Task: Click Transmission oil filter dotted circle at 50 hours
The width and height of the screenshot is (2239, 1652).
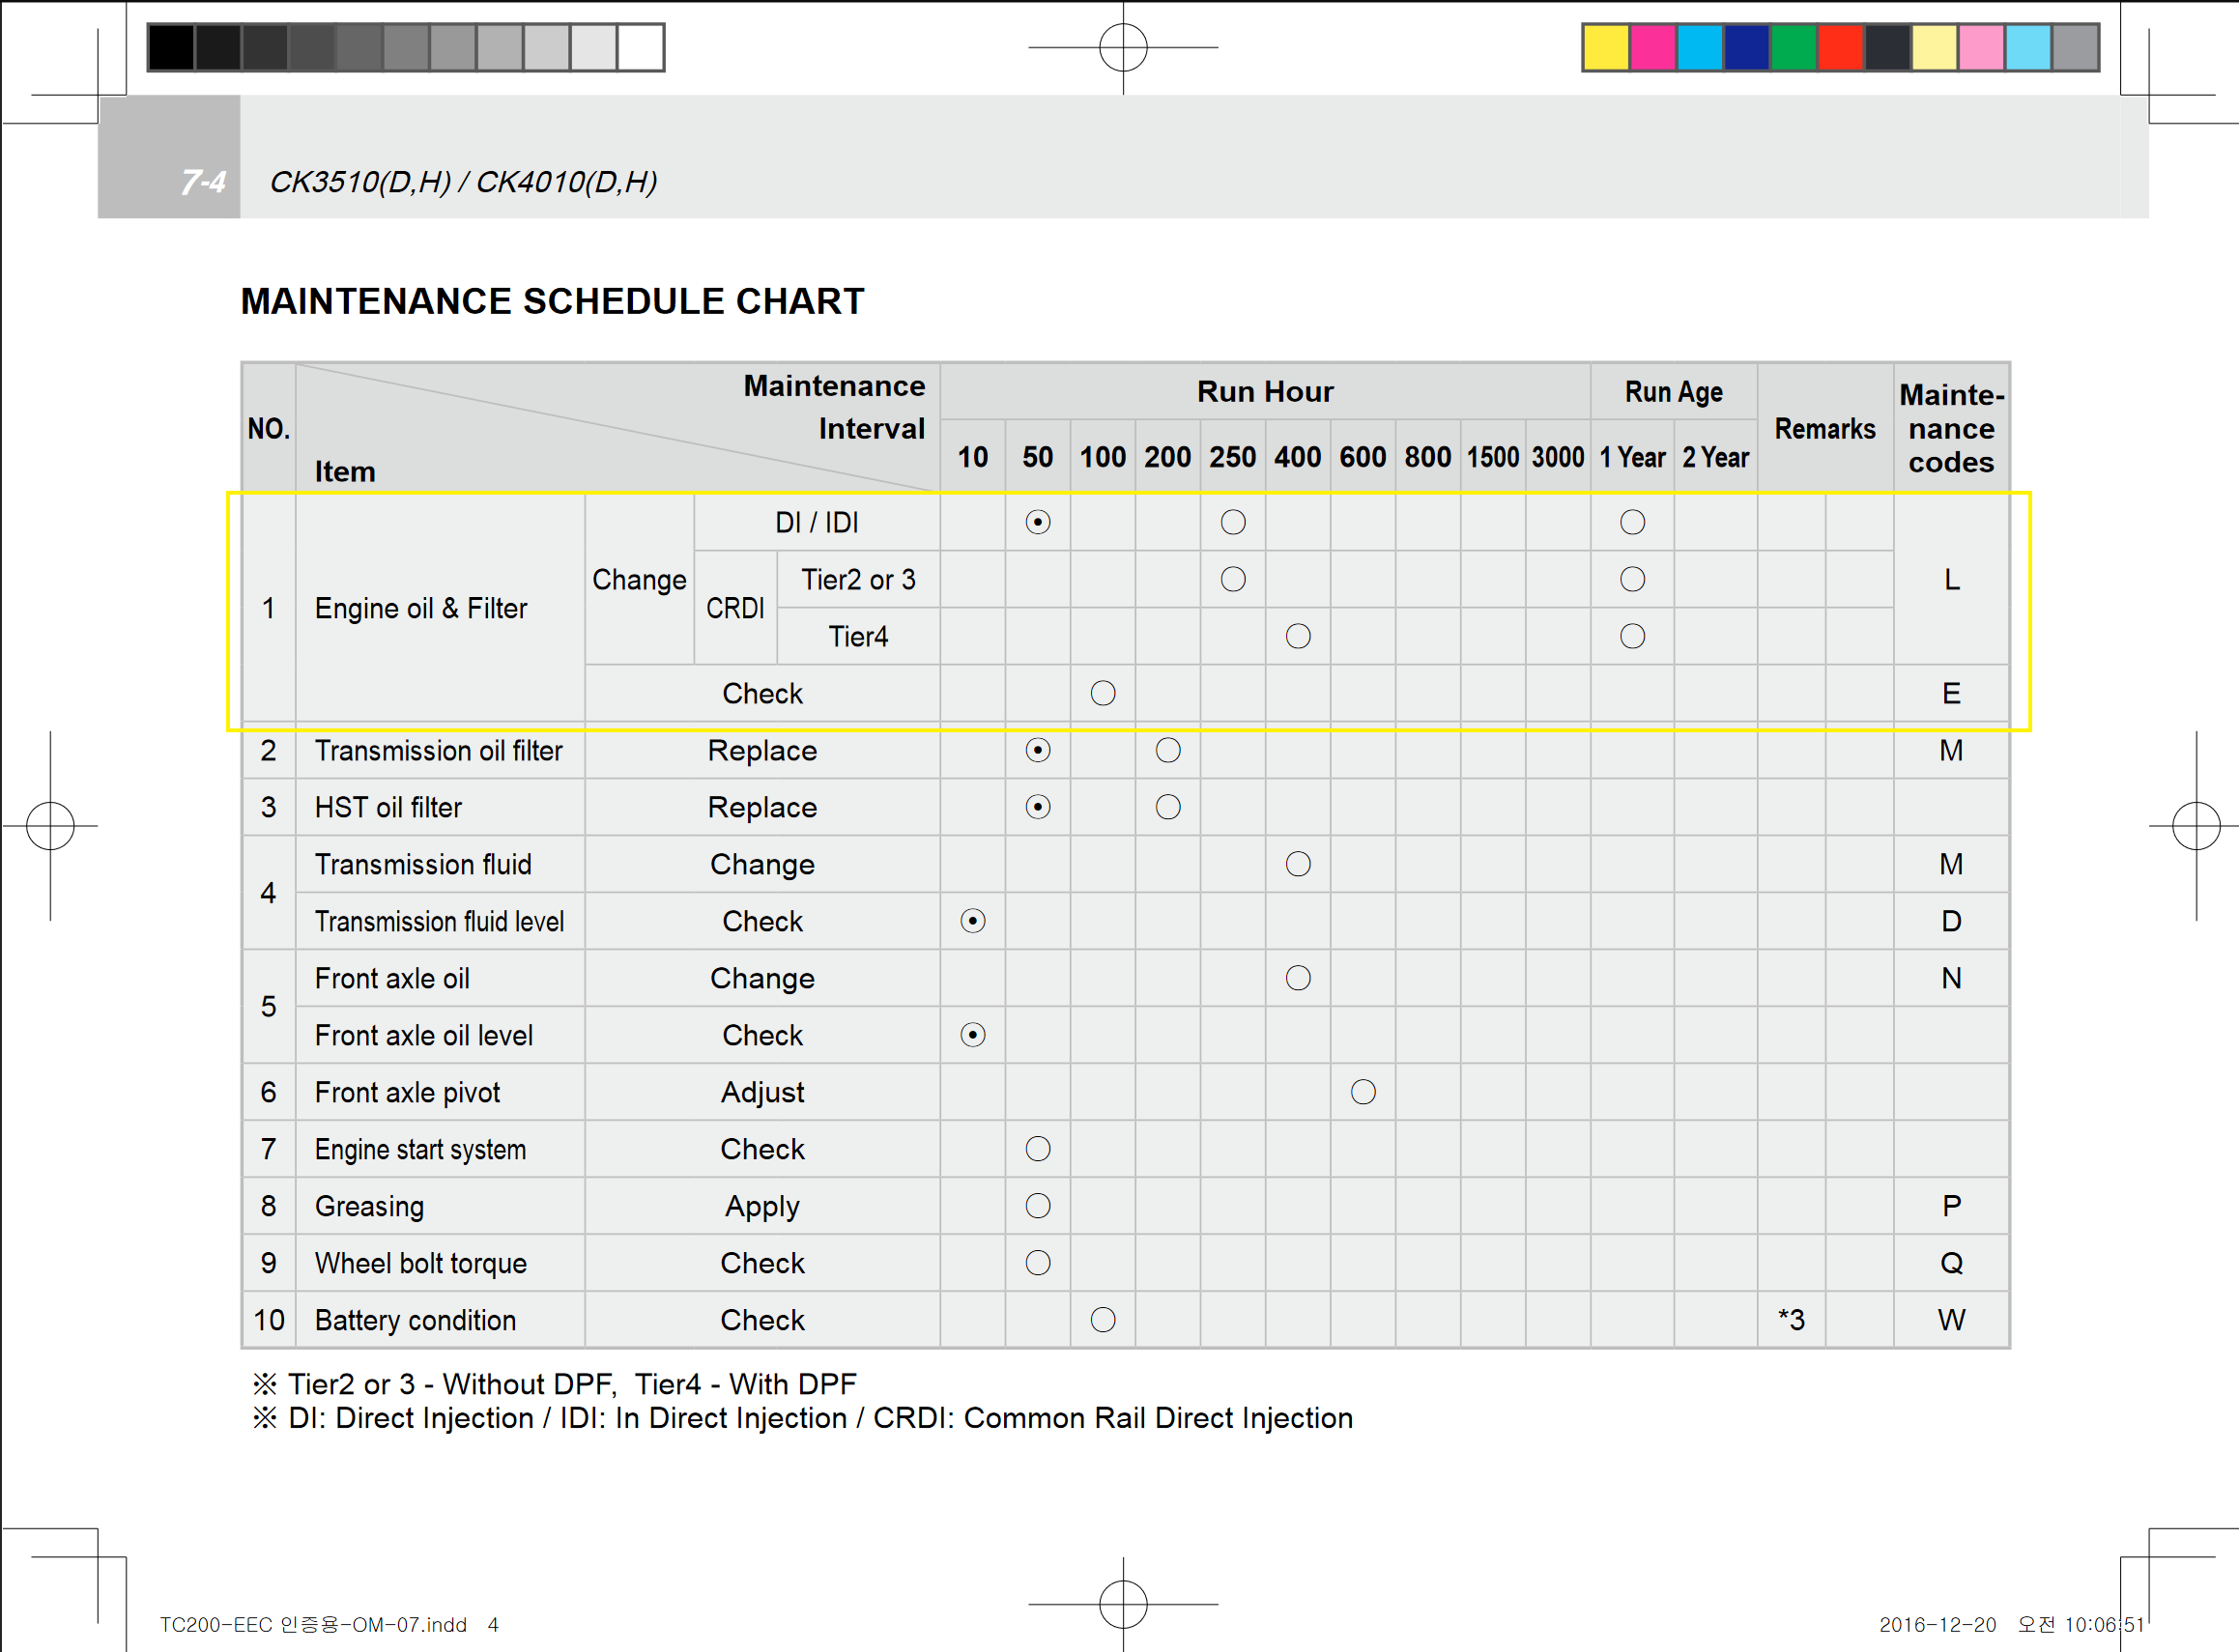Action: [x=1038, y=750]
